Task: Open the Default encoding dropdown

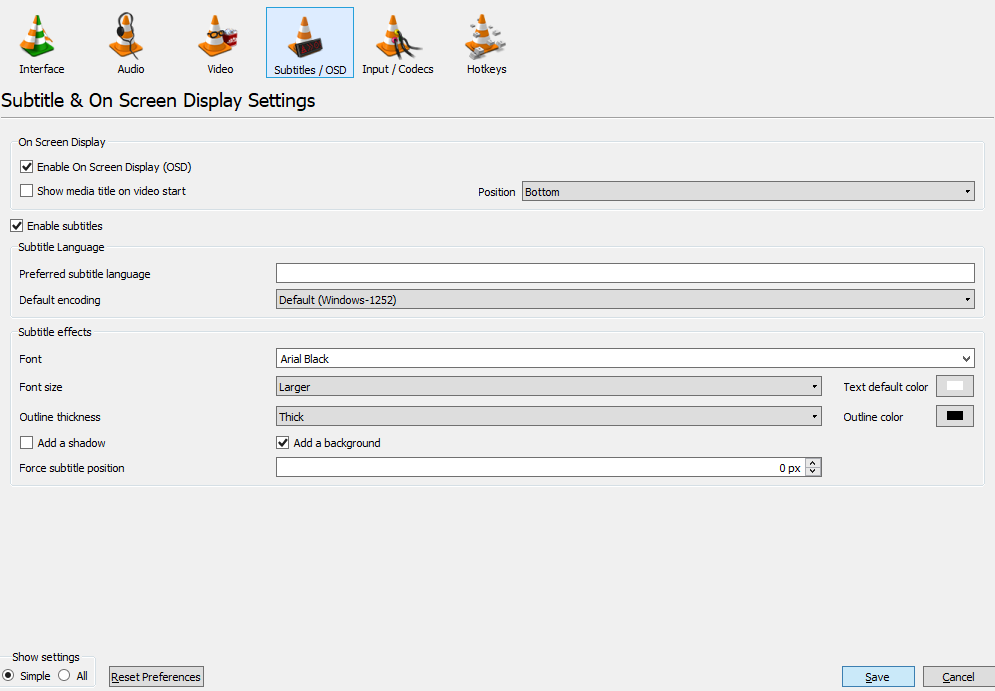Action: tap(624, 300)
